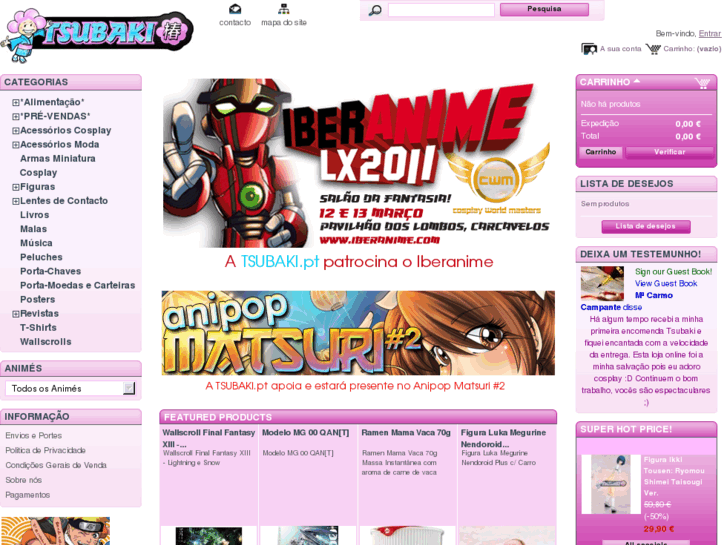Click the guest book pen thumbnail
Screen dimensions: 727x545
602,283
